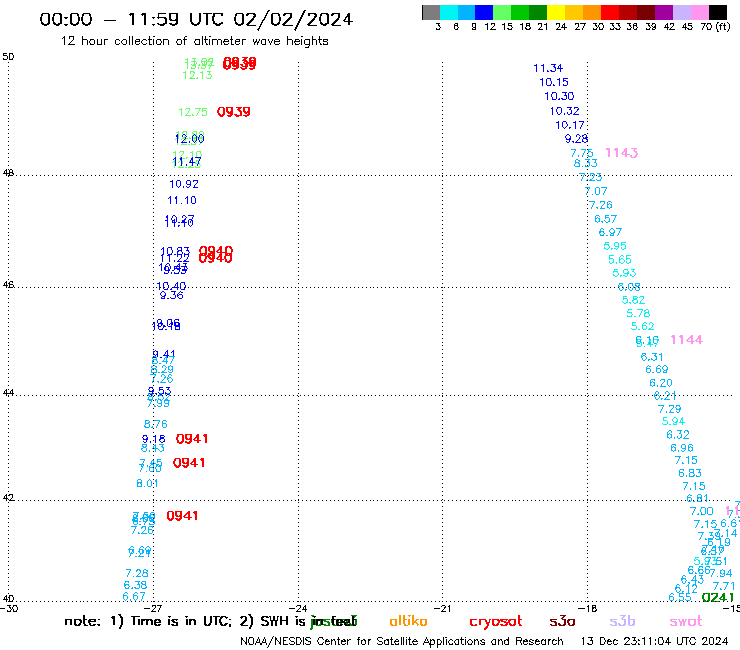The height and width of the screenshot is (650, 740).
Task: Pick the yellow swatch in the color scale
Action: (x=556, y=12)
